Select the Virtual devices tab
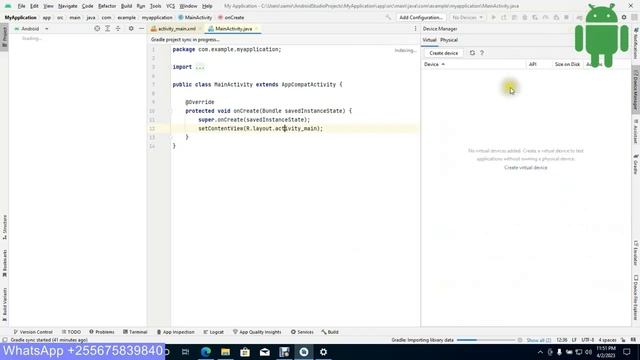The height and width of the screenshot is (360, 640). 429,40
